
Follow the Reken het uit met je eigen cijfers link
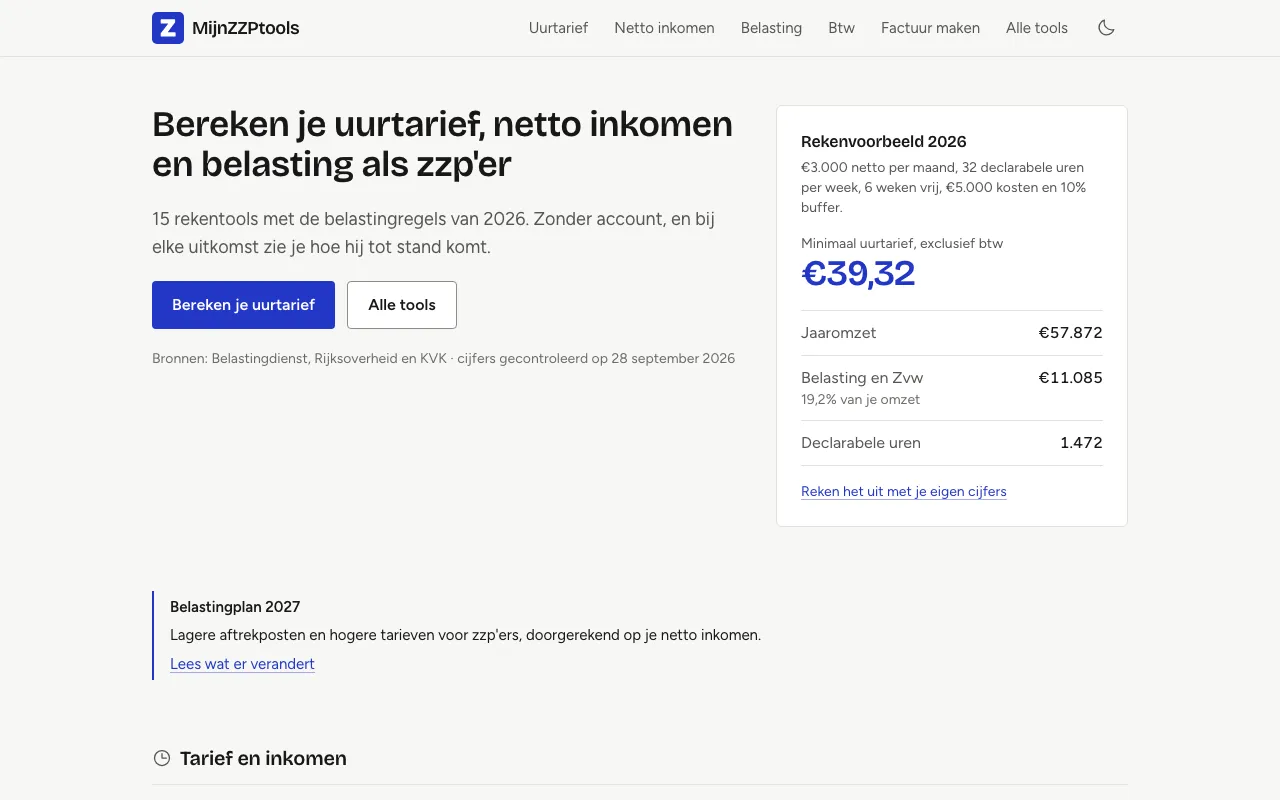[x=904, y=491]
